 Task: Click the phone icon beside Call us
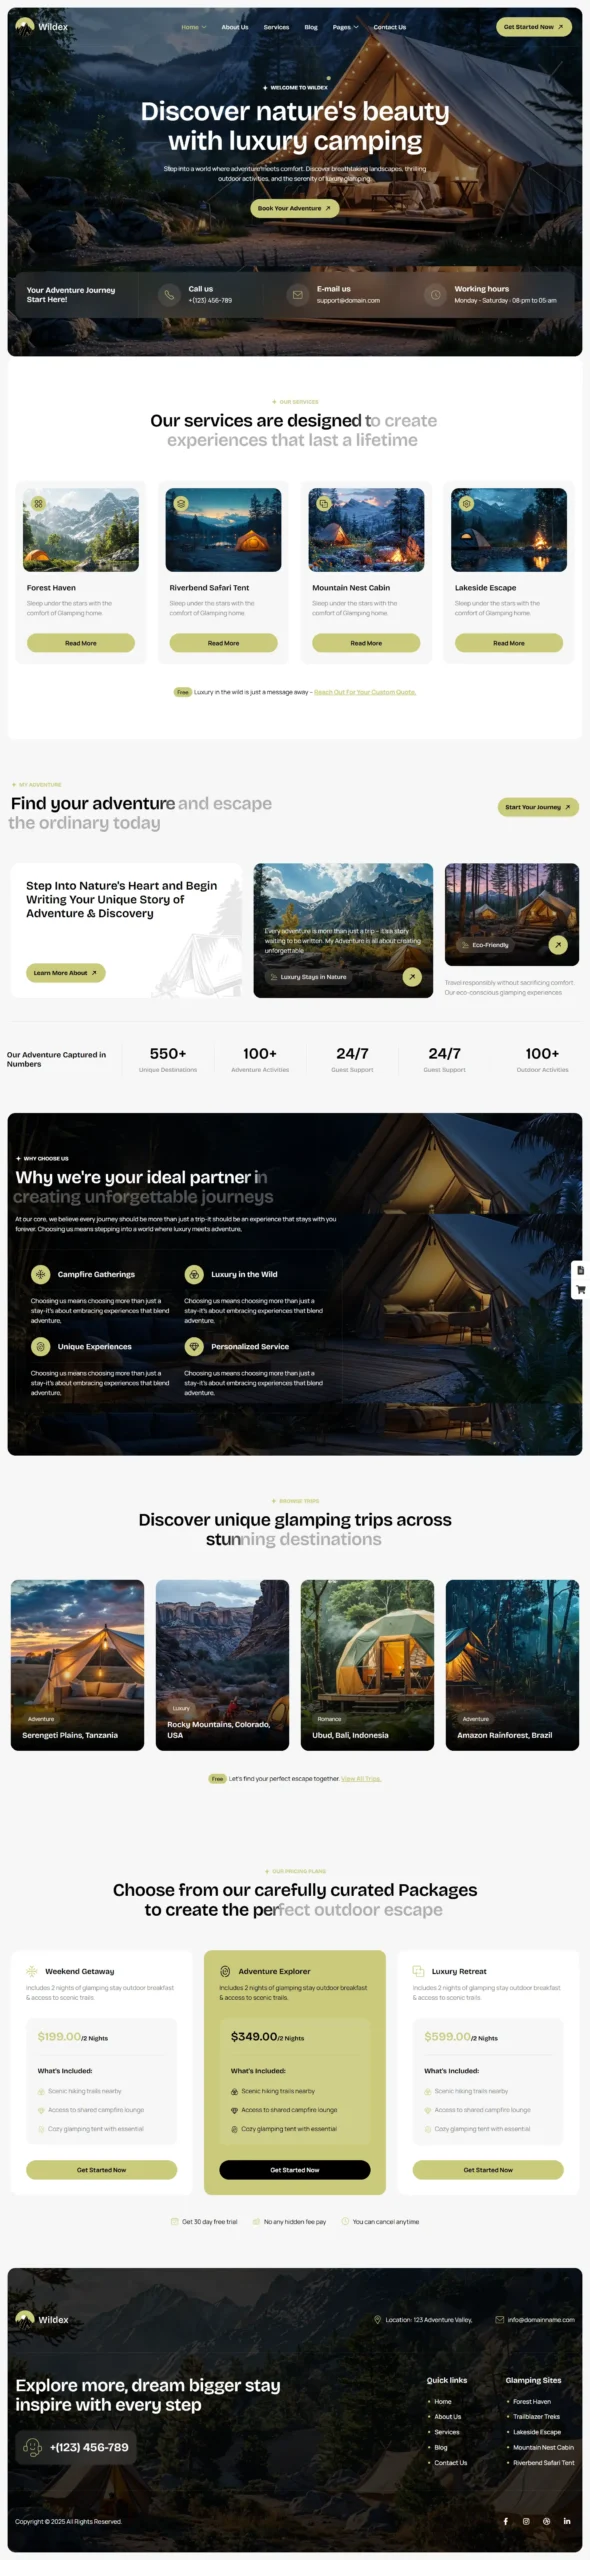click(169, 295)
